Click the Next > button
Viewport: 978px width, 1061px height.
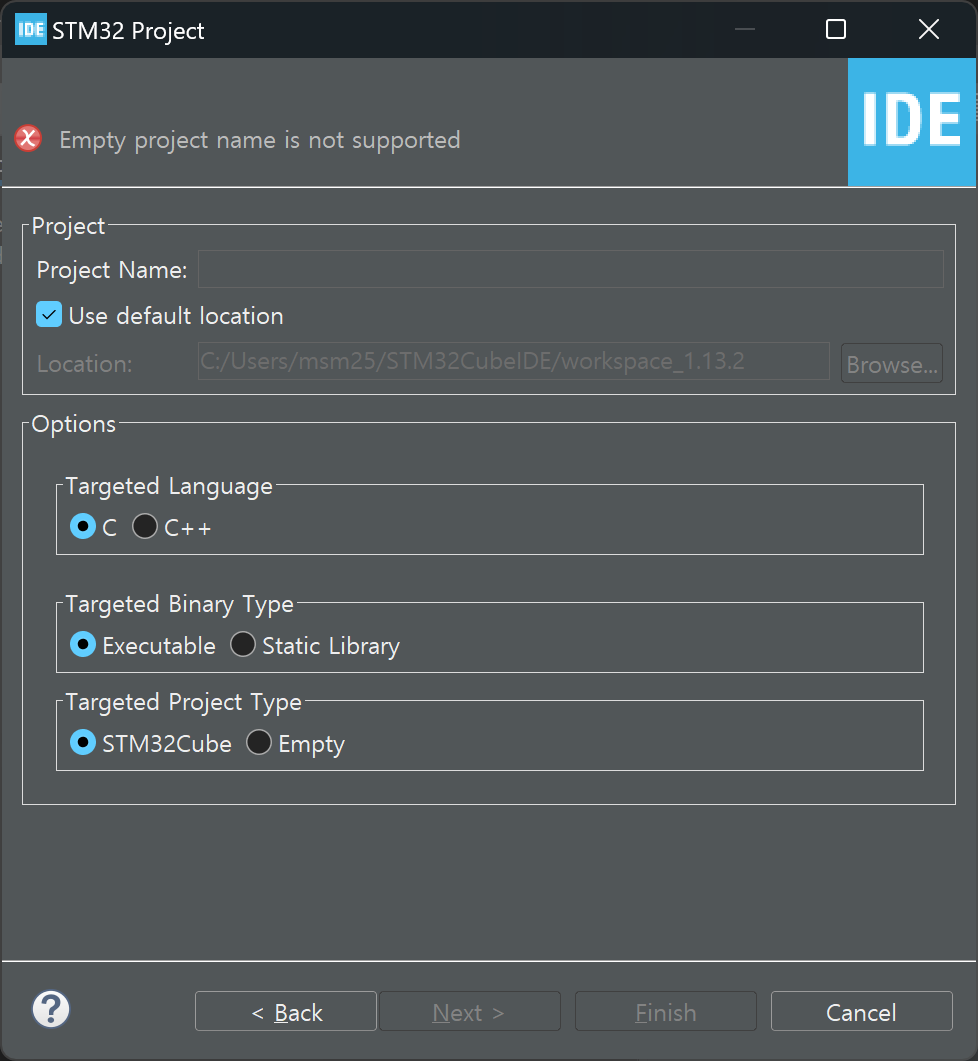point(470,1012)
